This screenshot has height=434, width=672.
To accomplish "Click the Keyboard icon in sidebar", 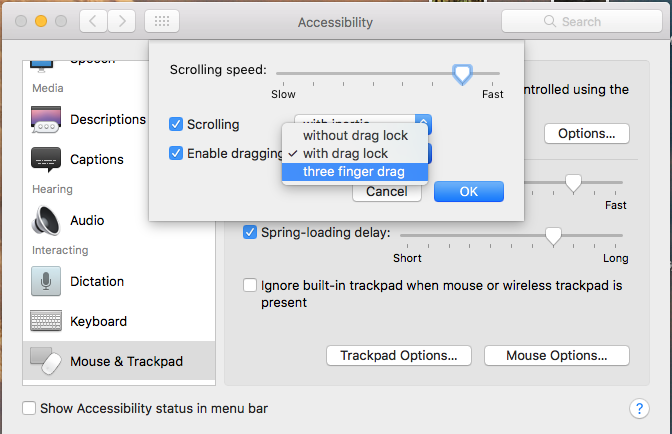I will click(46, 322).
